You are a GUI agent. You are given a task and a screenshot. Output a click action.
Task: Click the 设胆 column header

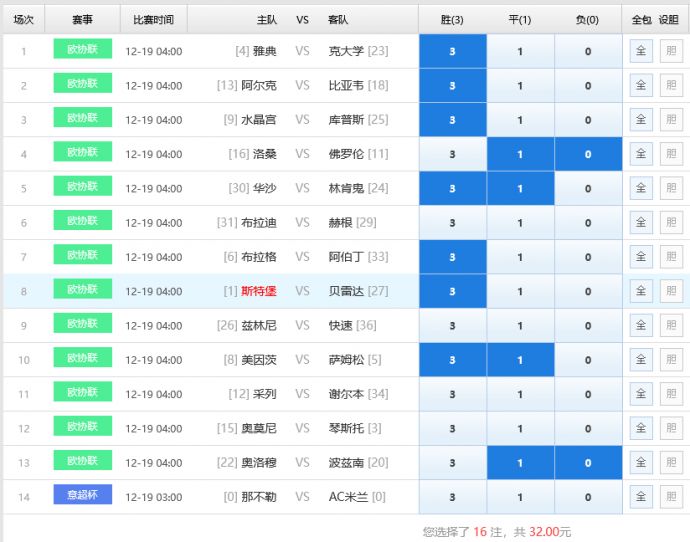coord(668,20)
